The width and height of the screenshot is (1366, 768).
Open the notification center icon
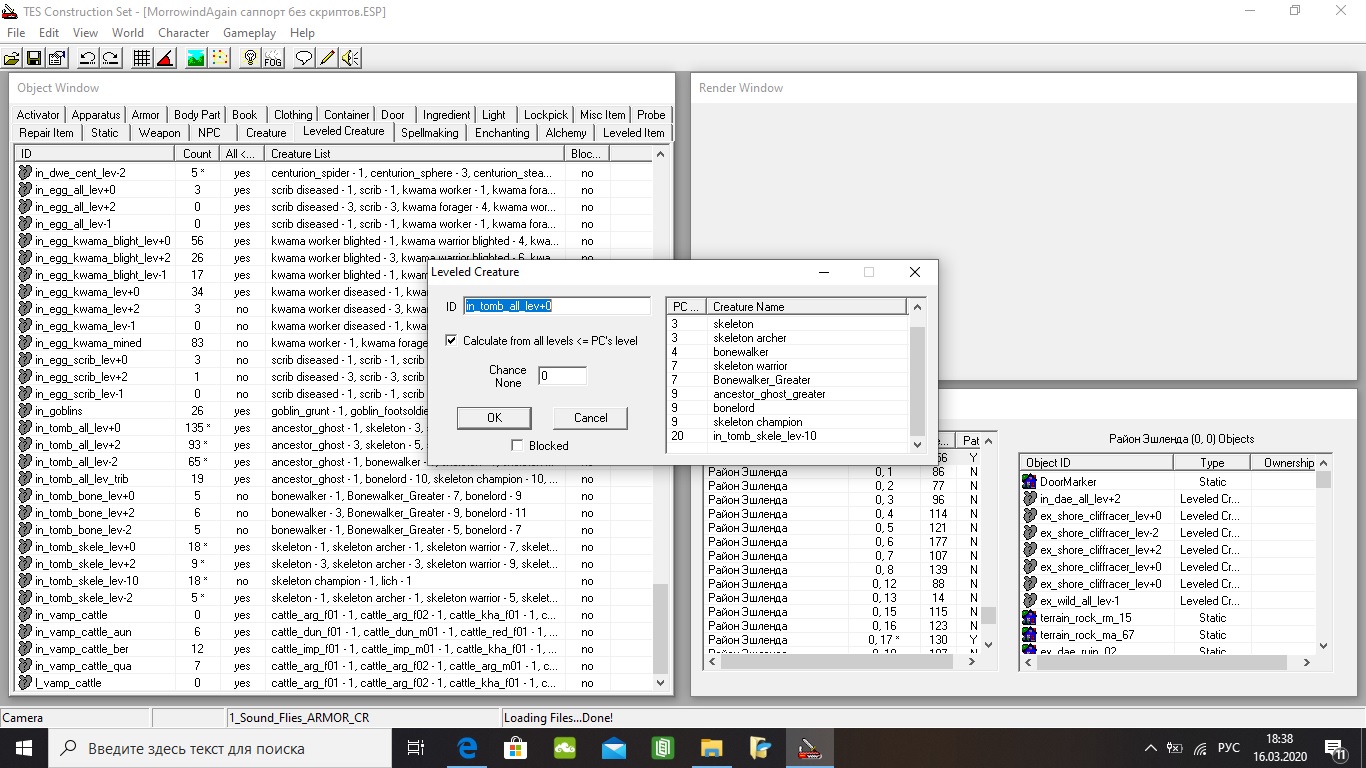click(x=1336, y=748)
